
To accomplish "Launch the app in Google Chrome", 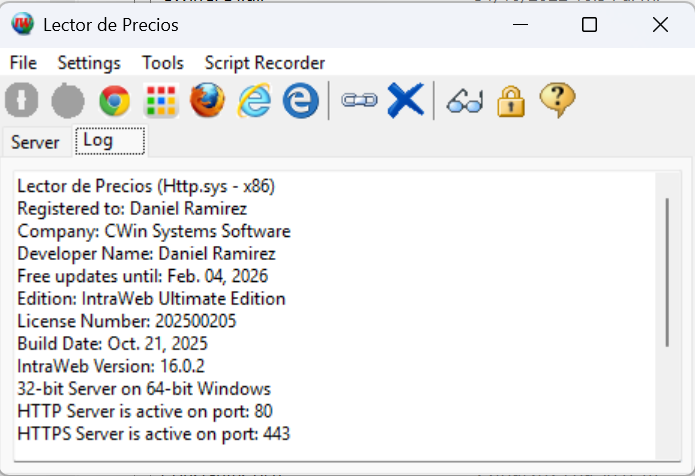I will (115, 101).
